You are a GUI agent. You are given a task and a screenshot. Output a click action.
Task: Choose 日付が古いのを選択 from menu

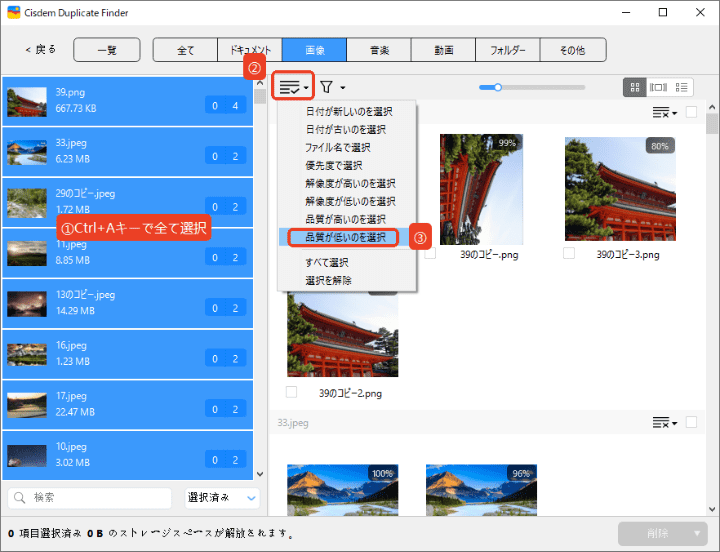[345, 130]
